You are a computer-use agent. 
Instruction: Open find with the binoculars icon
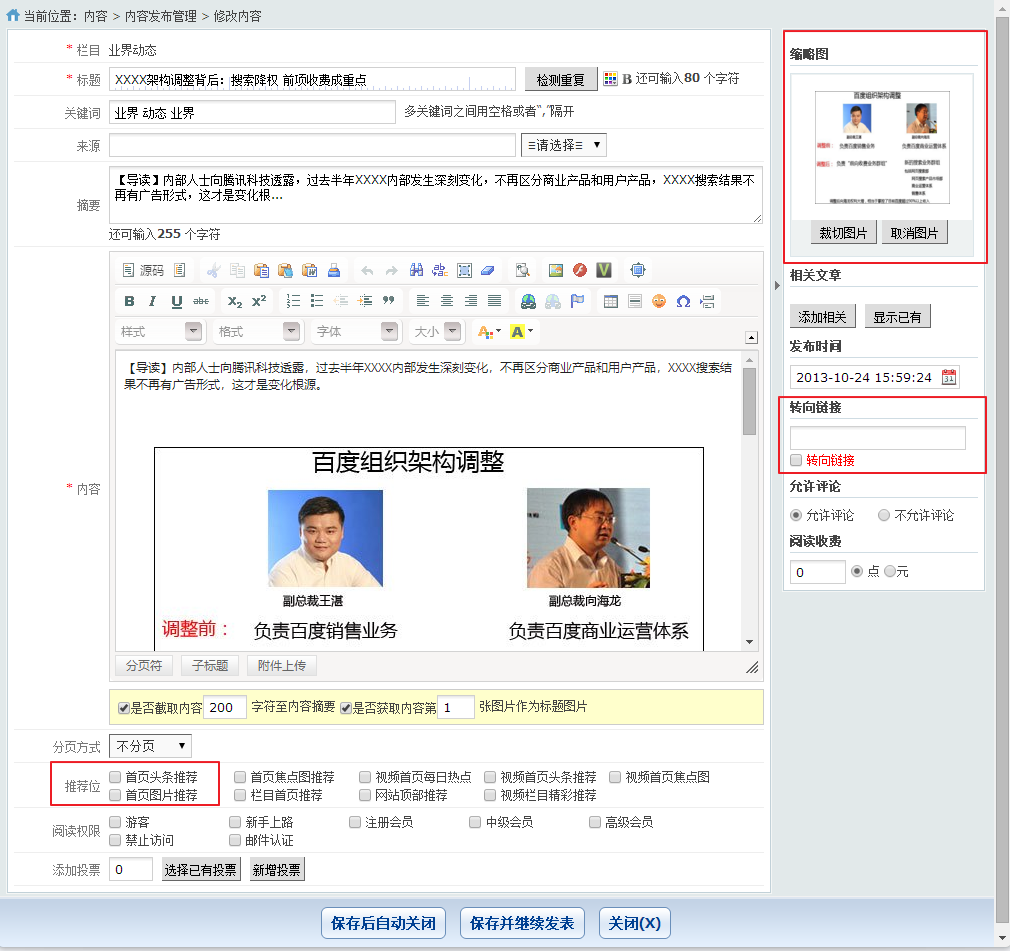click(416, 271)
